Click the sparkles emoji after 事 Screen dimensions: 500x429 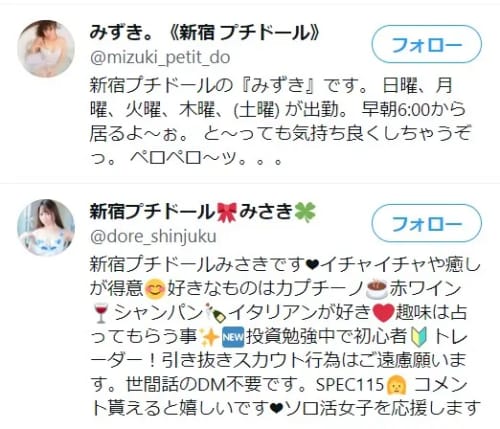(x=209, y=337)
